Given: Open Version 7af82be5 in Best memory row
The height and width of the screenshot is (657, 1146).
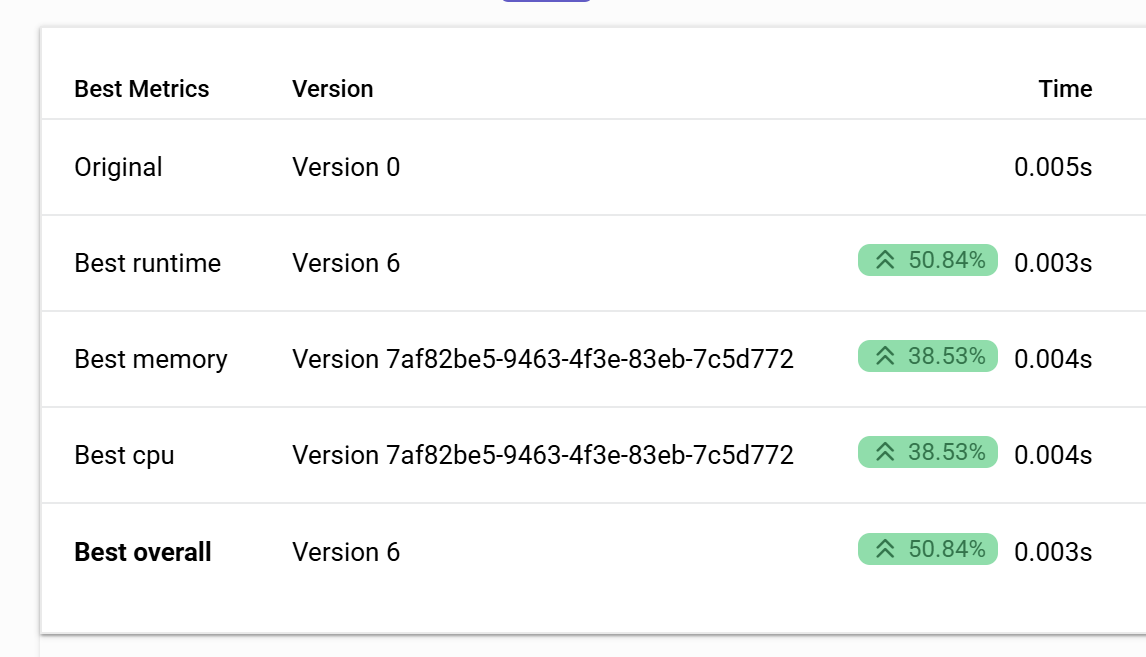Looking at the screenshot, I should (x=543, y=359).
